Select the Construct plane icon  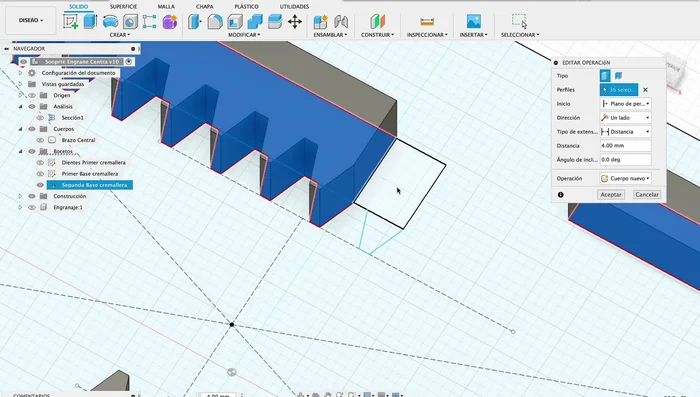pos(377,21)
